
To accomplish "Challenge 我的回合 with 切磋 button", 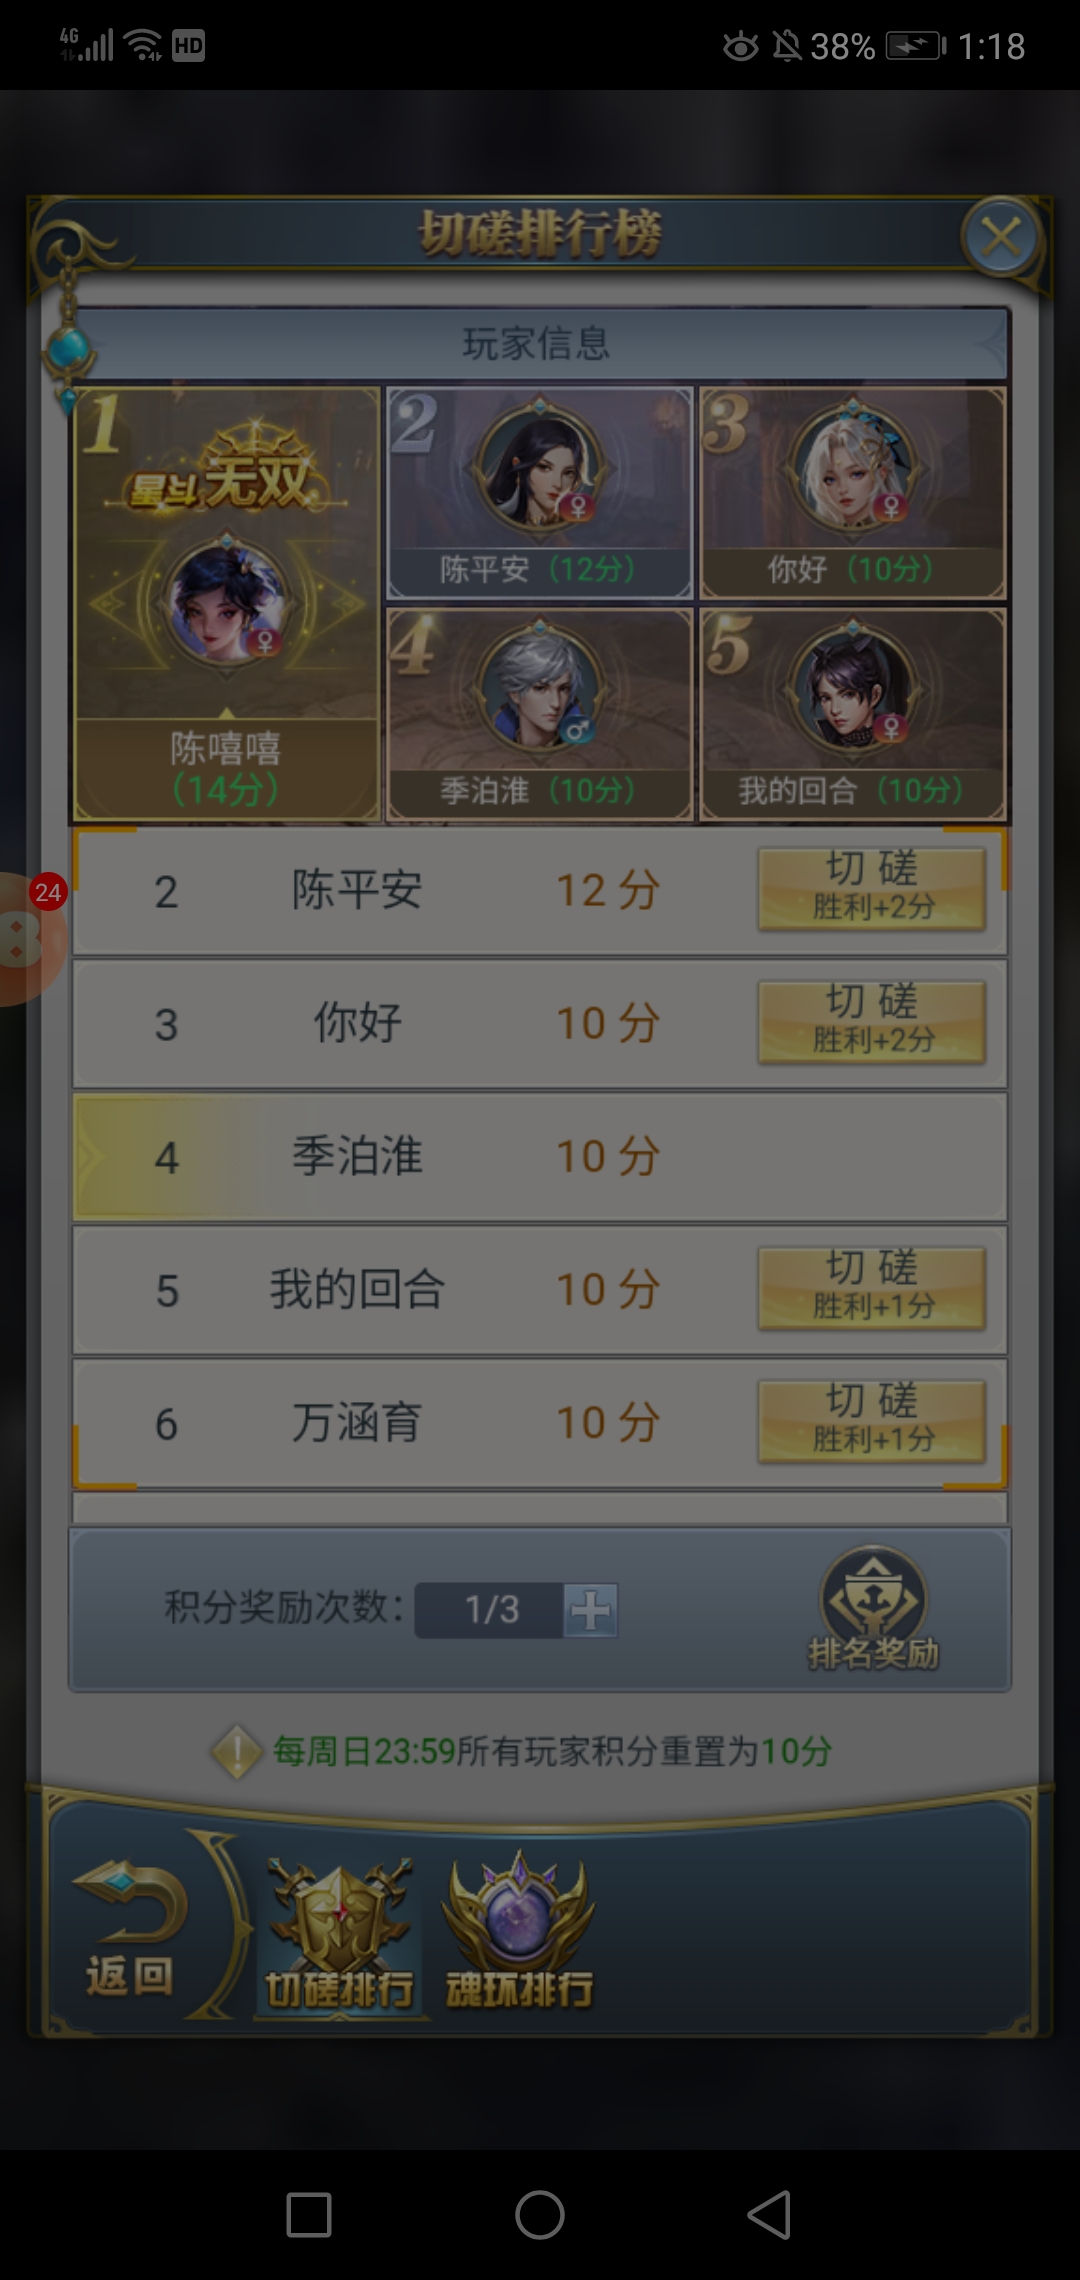I will [872, 1288].
